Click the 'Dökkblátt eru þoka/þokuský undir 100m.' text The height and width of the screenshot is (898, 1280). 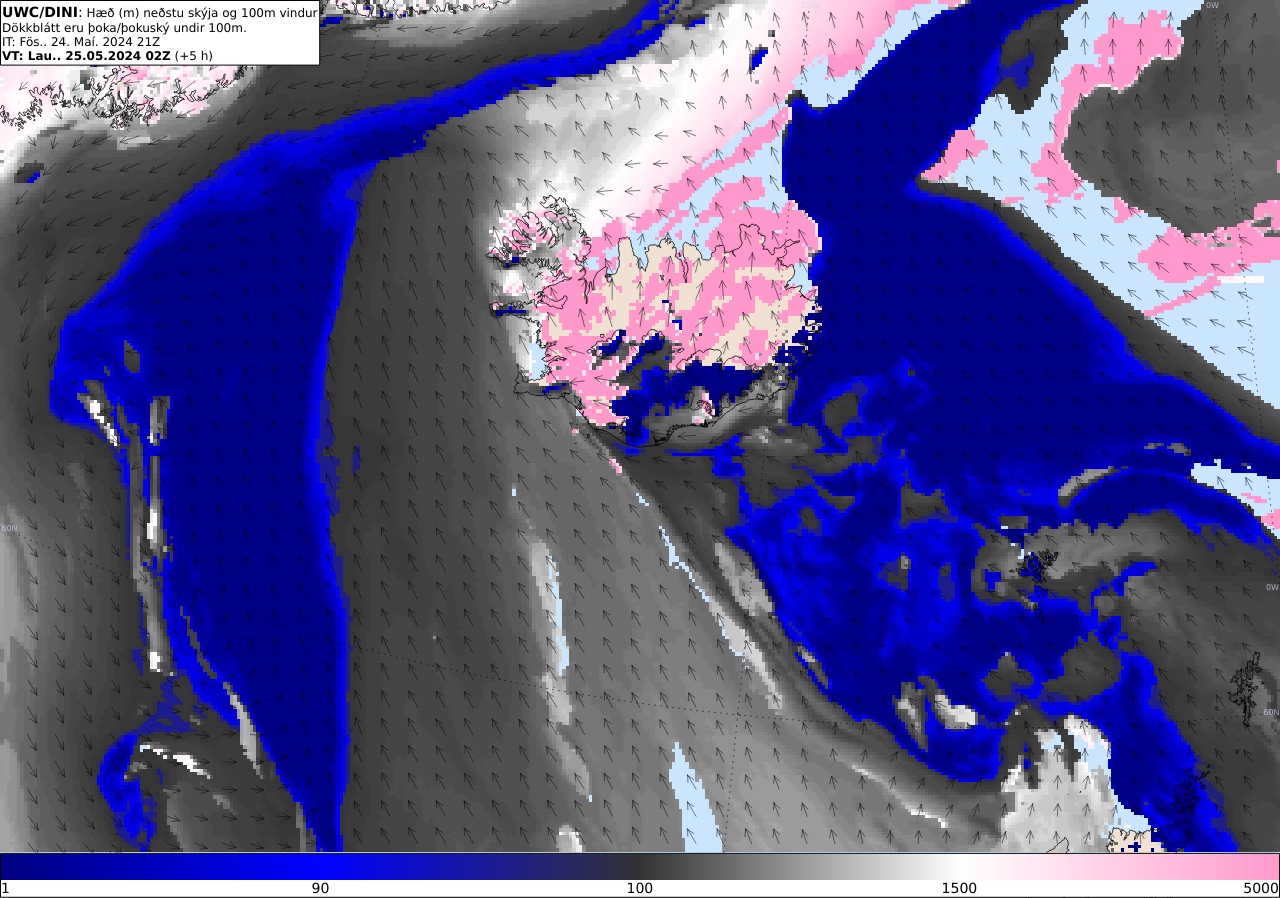pos(124,27)
